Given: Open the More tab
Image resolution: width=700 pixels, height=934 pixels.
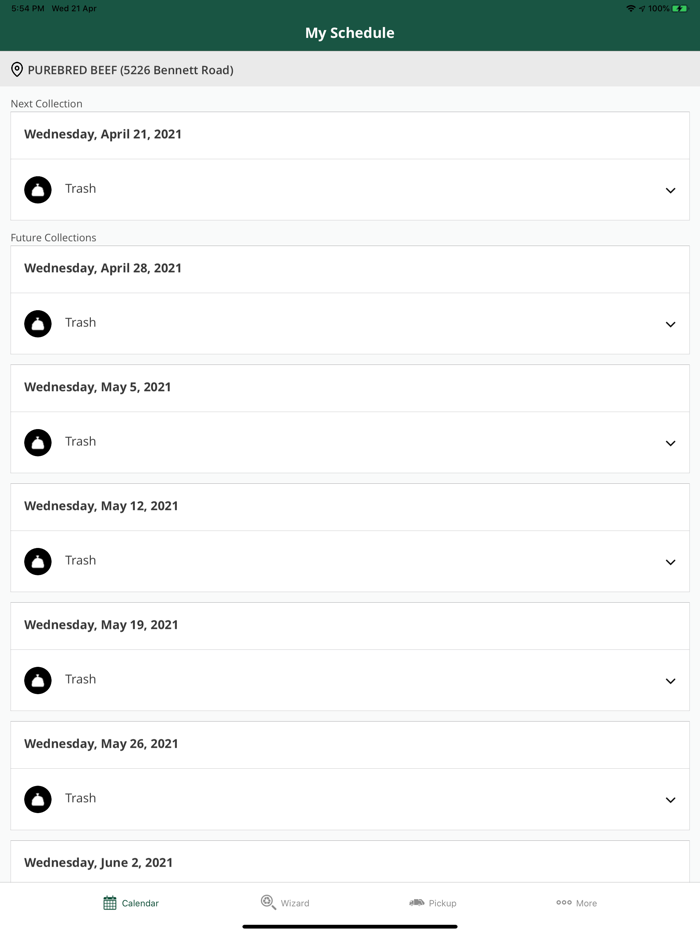Looking at the screenshot, I should point(576,903).
